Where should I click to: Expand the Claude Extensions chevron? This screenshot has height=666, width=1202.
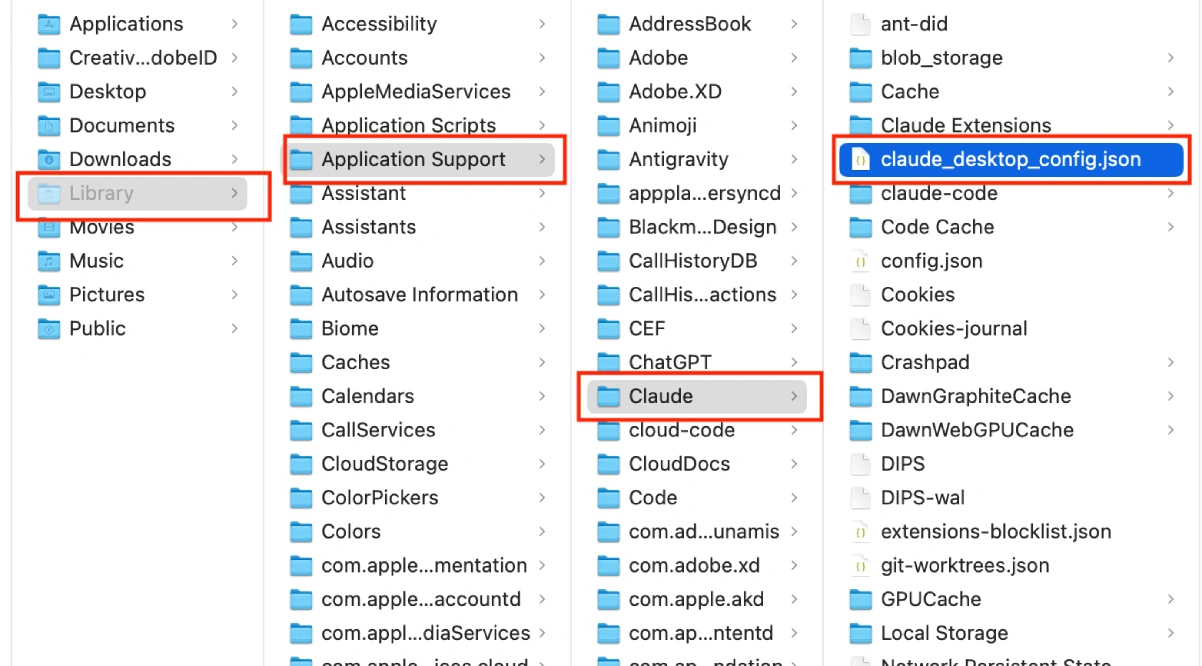point(1170,126)
